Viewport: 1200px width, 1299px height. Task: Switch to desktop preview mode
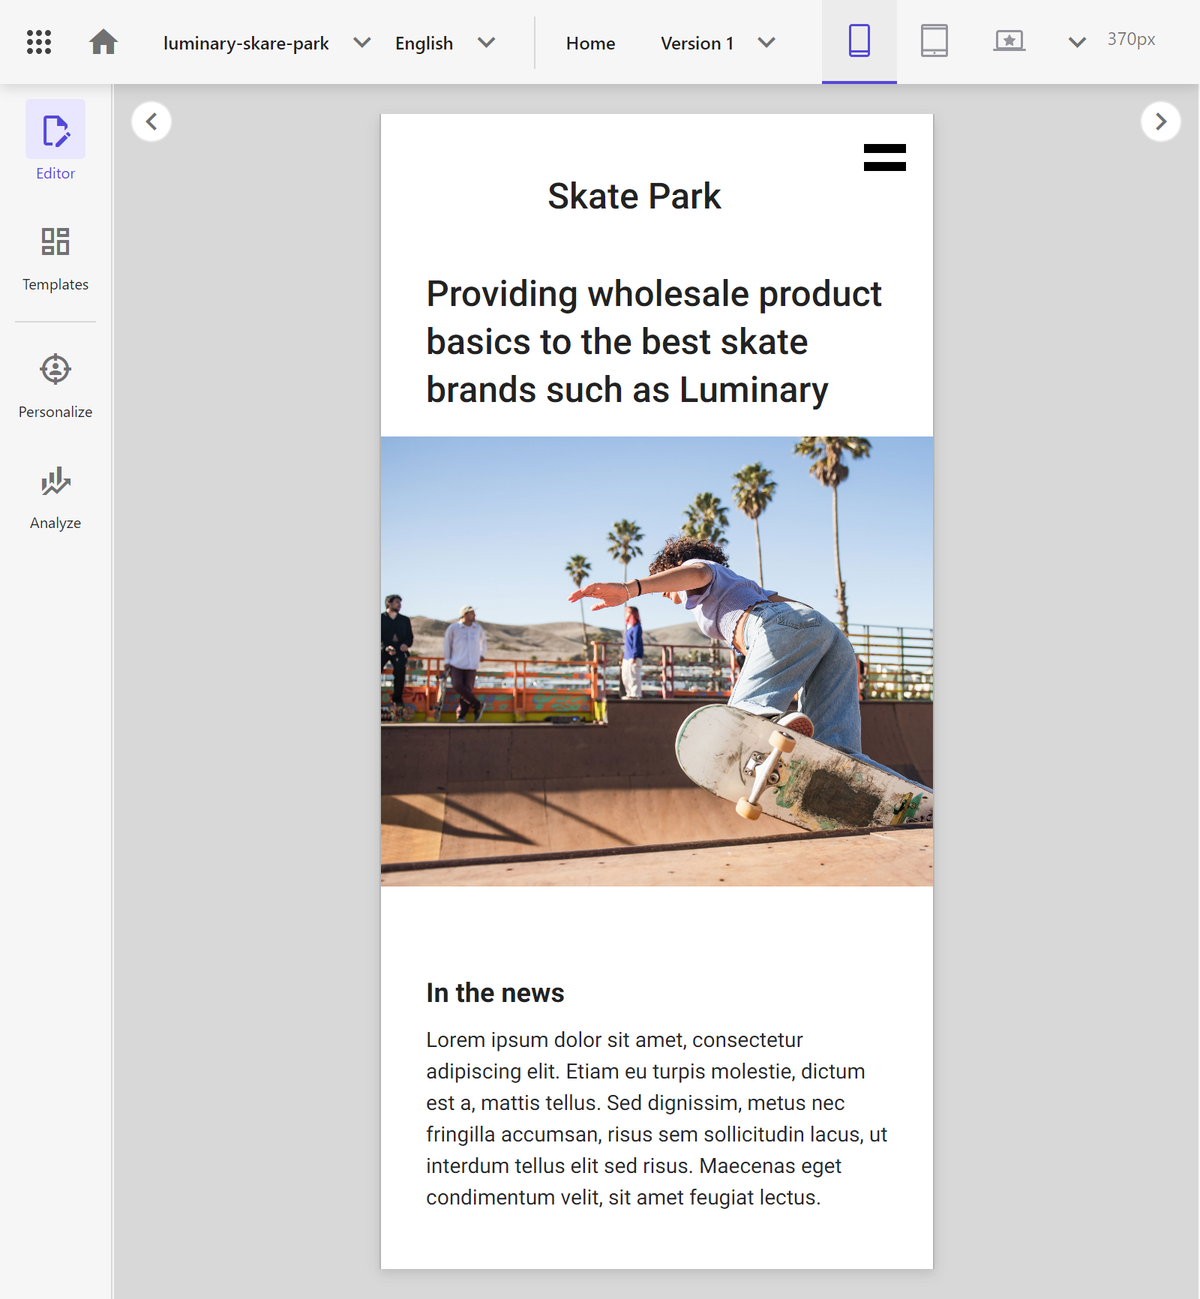[1009, 41]
